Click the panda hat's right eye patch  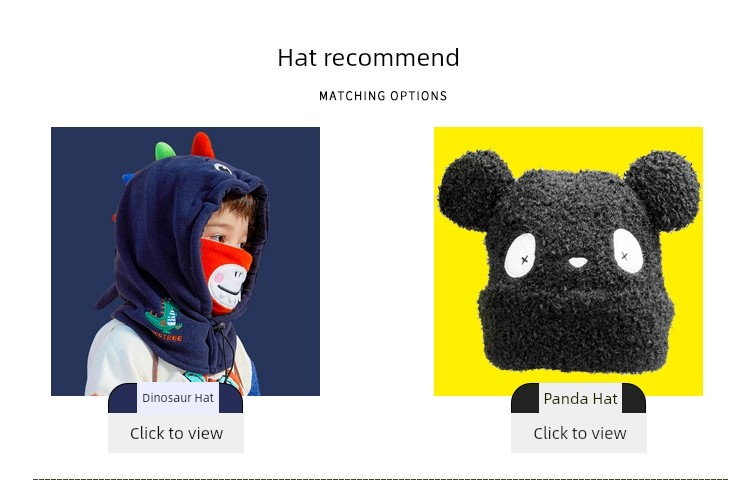coord(628,251)
